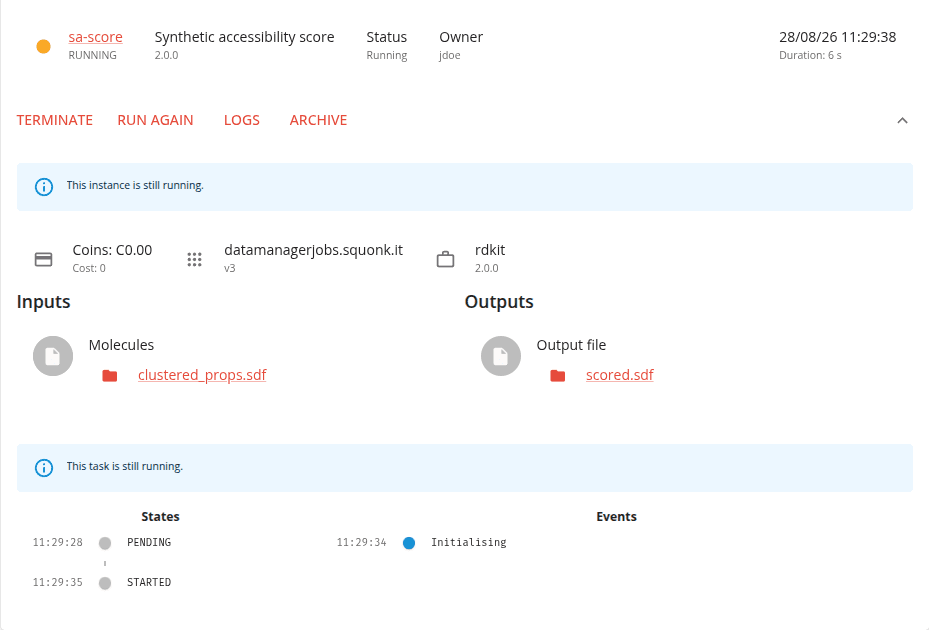This screenshot has width=929, height=630.
Task: Click the 'Outputs' section heading
Action: tap(499, 302)
